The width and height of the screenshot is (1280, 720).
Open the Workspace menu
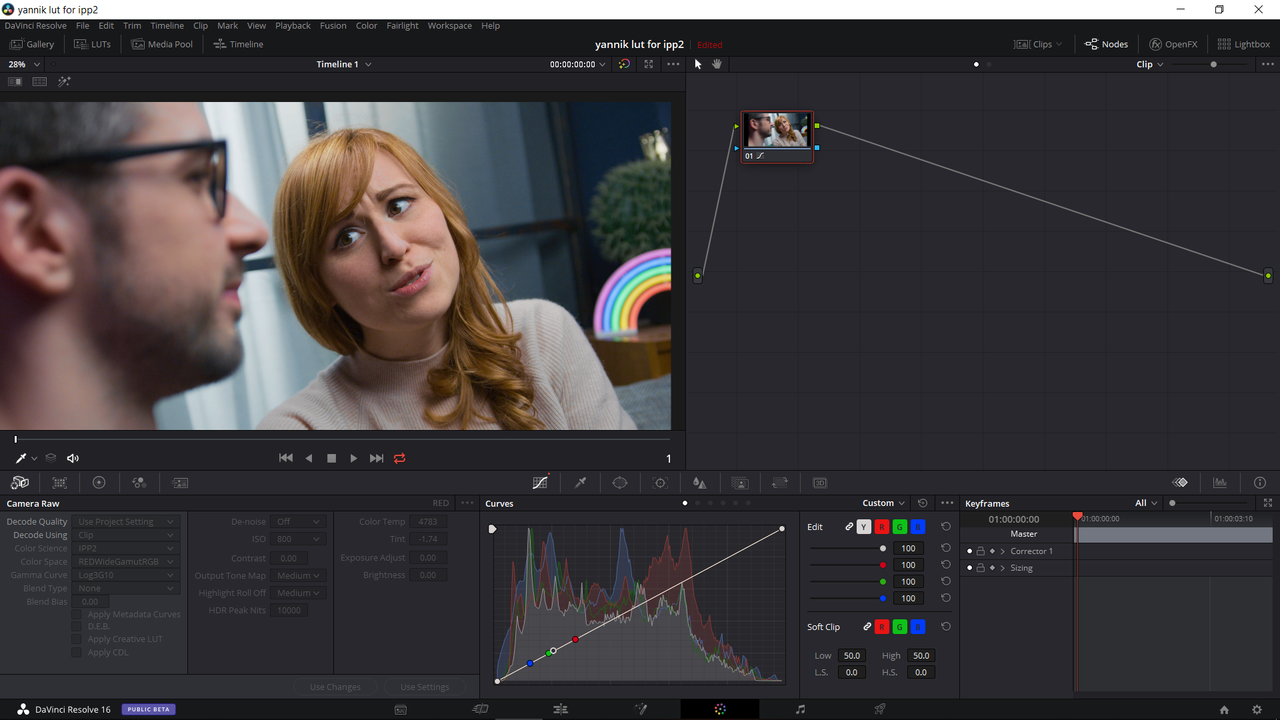pos(450,26)
